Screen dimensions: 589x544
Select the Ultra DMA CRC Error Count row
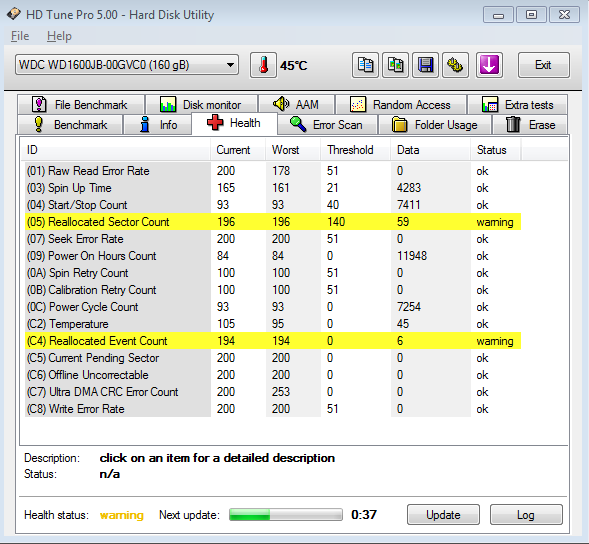(x=273, y=392)
